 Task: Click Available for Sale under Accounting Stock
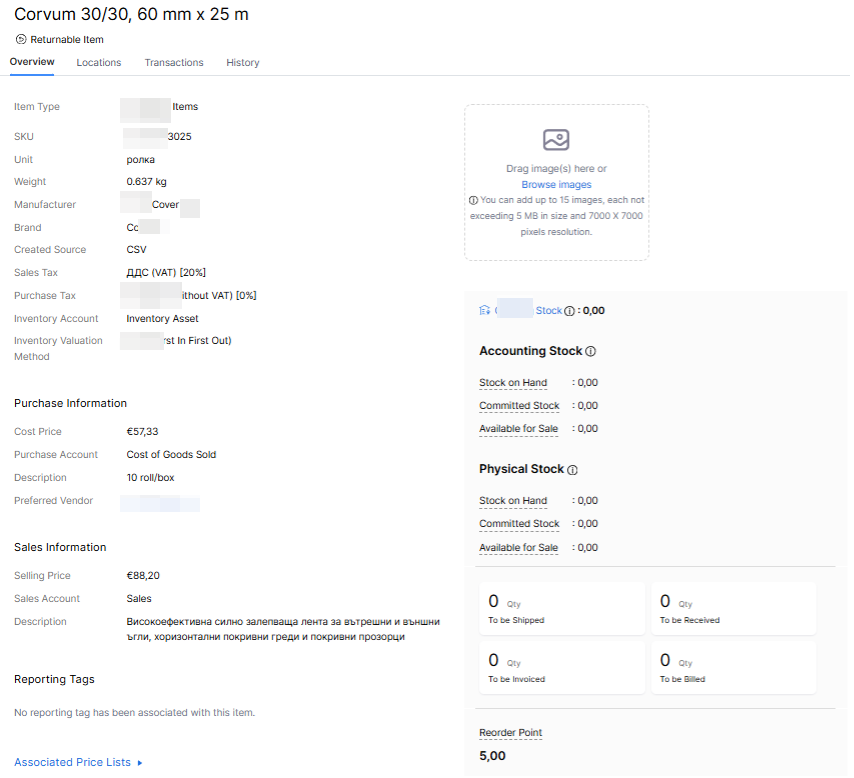(518, 428)
